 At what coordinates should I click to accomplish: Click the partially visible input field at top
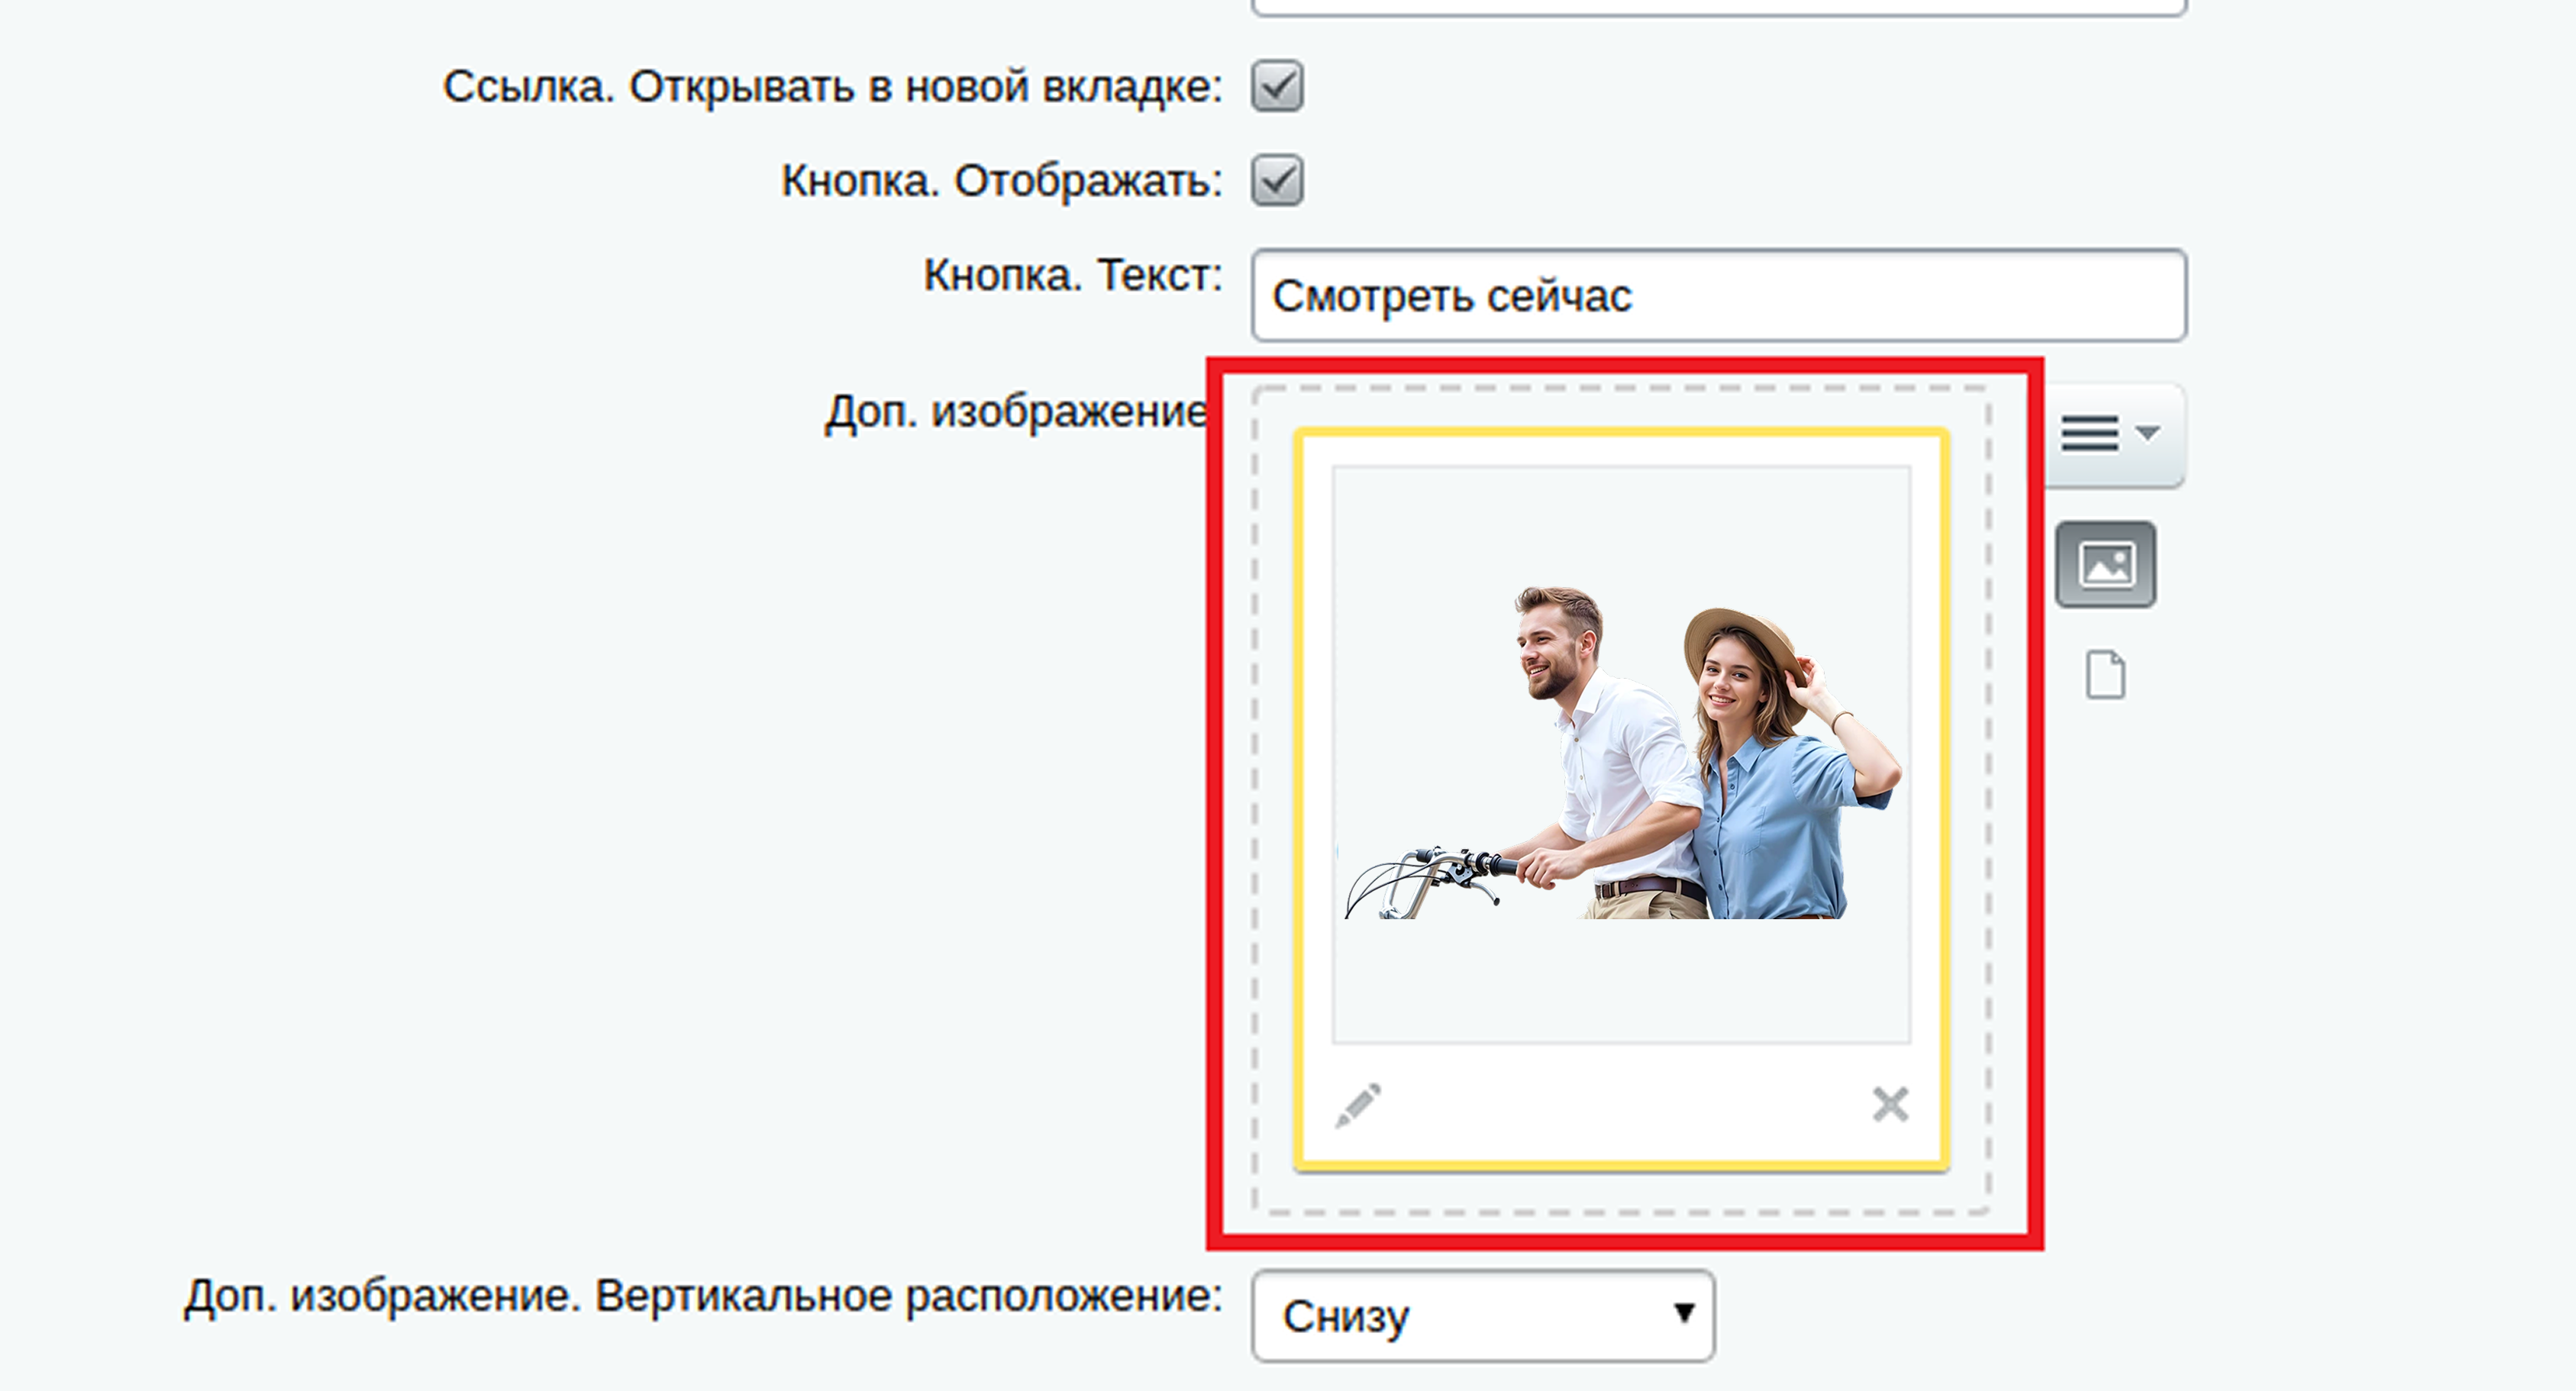point(1718,6)
